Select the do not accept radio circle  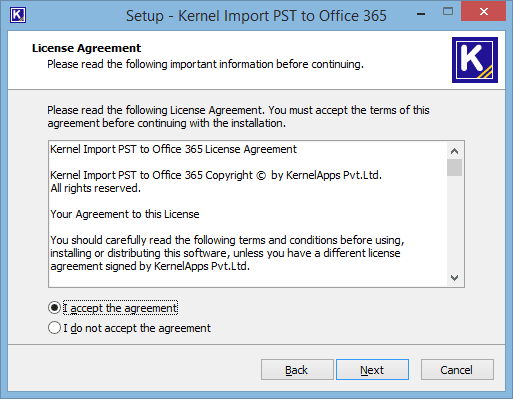[x=54, y=328]
